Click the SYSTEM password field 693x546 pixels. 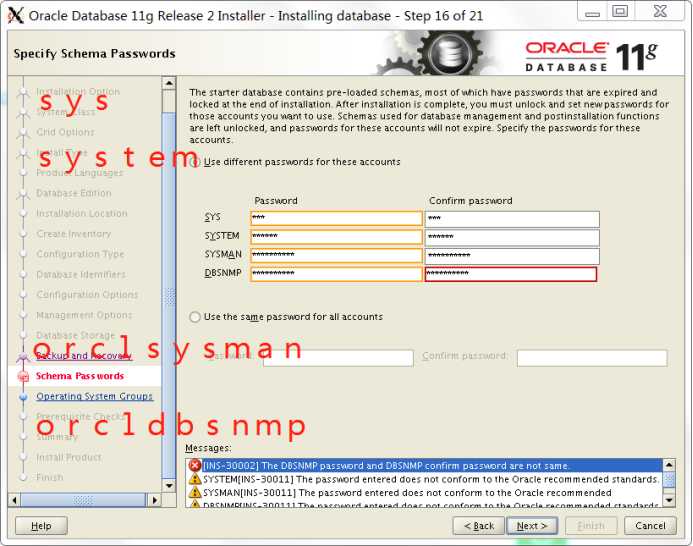click(x=336, y=237)
